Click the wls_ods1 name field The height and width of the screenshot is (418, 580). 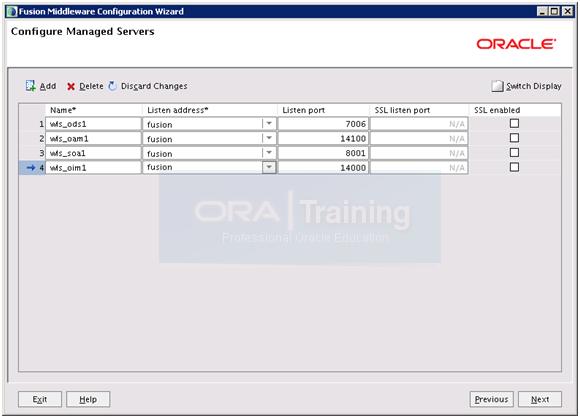coord(94,124)
